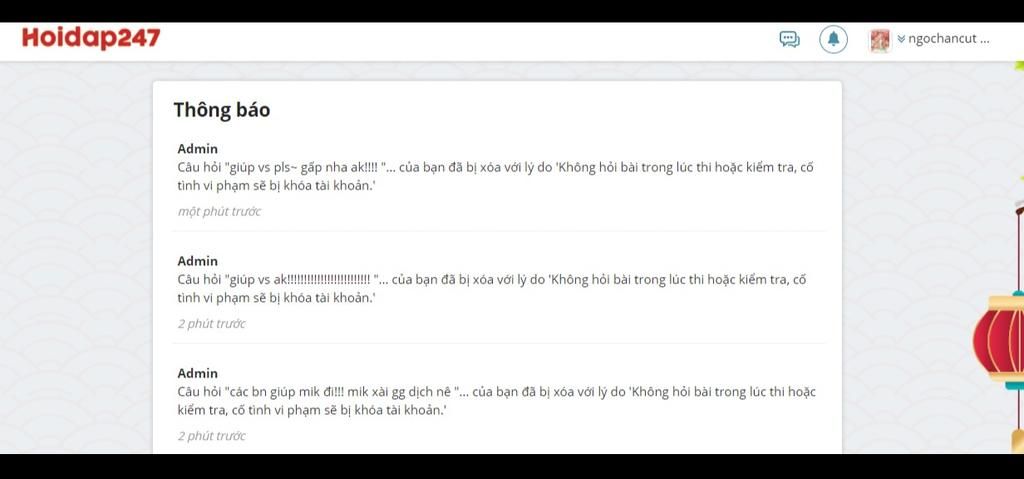Open the Hoidap247 logo homepage

[x=91, y=39]
